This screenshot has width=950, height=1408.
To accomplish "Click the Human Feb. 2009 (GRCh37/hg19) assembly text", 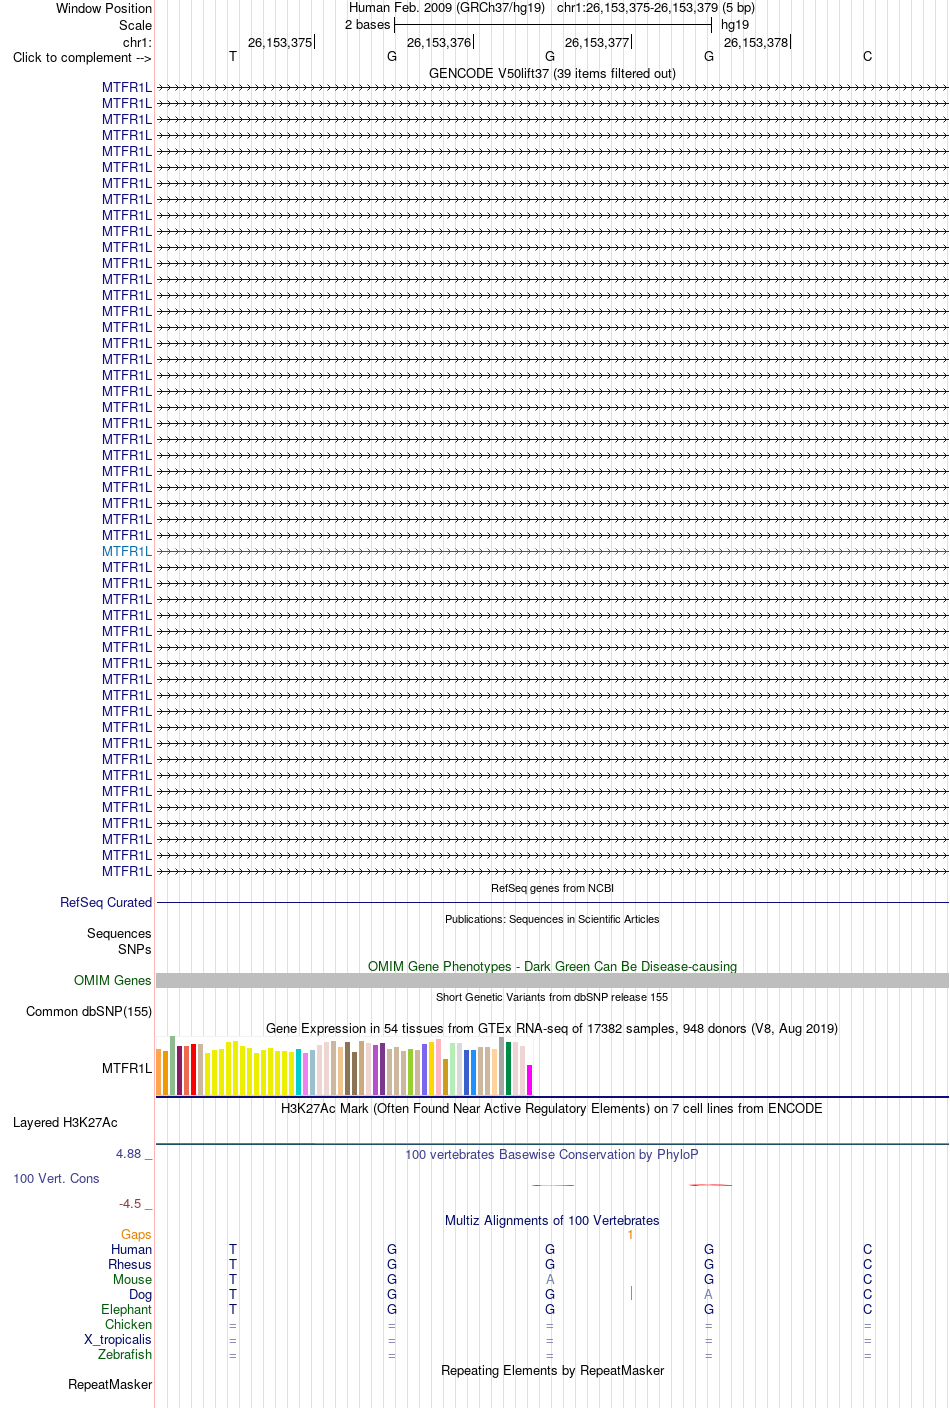I will coord(447,8).
